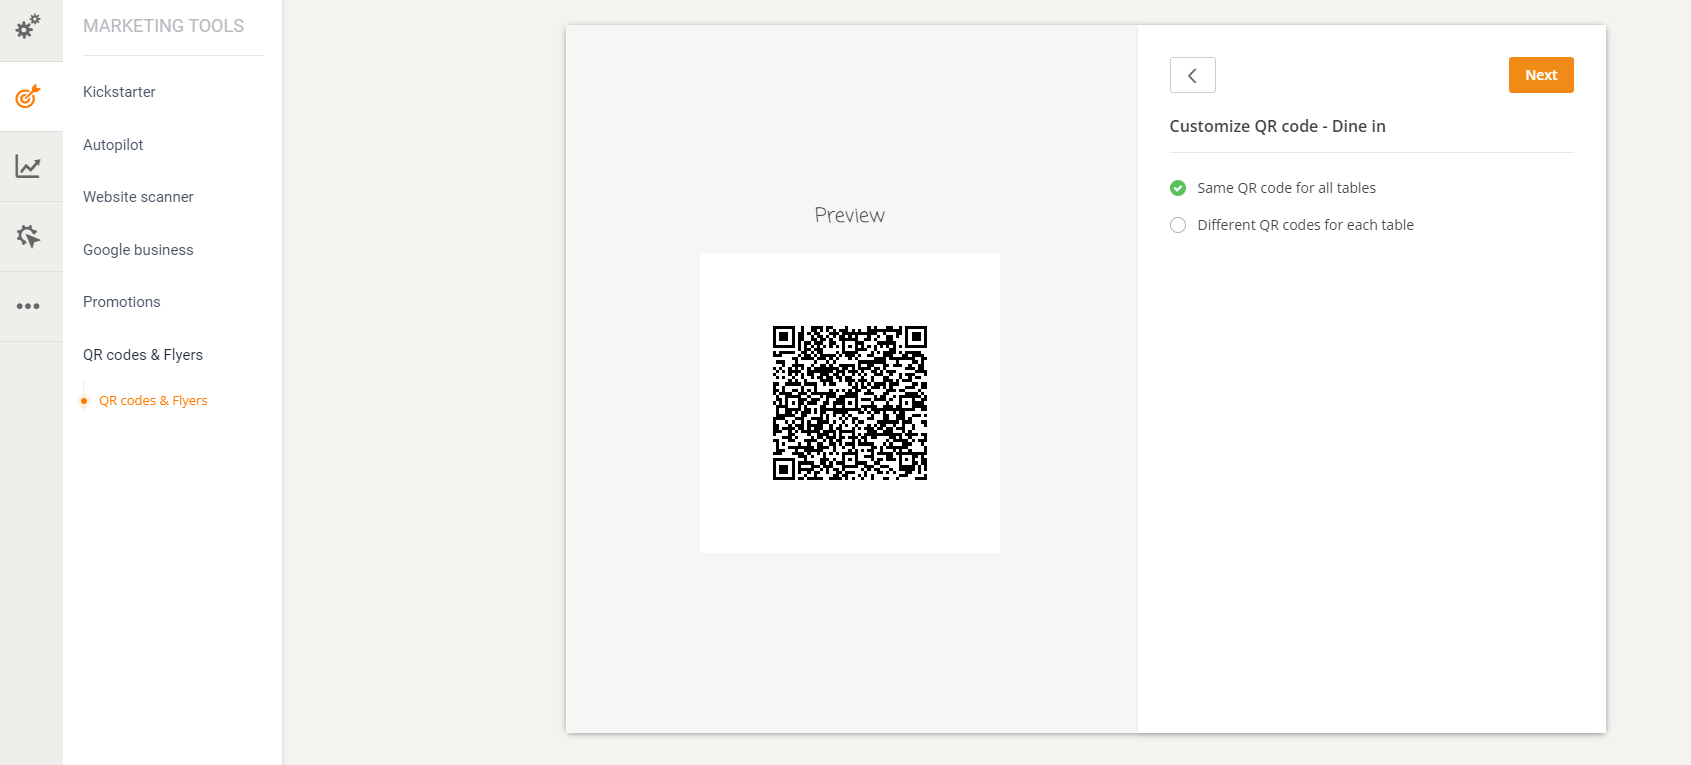Viewport: 1691px width, 765px height.
Task: Click the orange Next button
Action: coord(1540,75)
